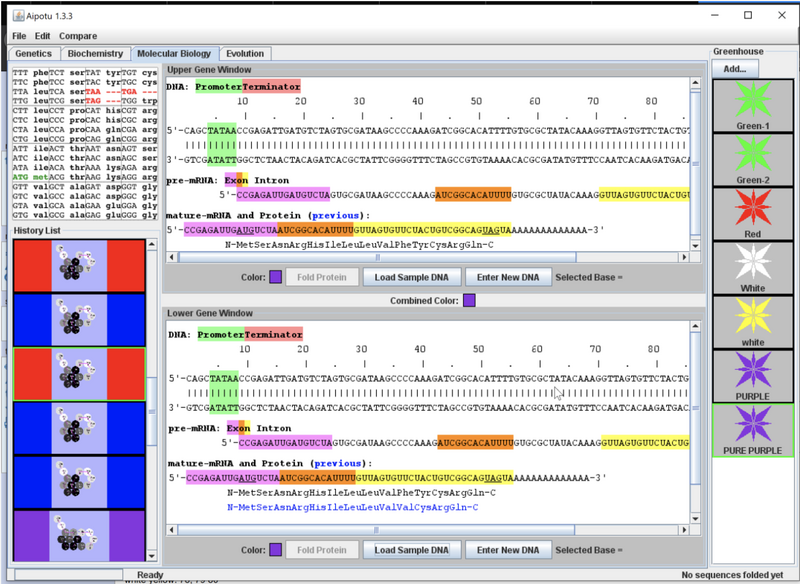Choose the White flower with capital W
The image size is (800, 584).
point(752,267)
